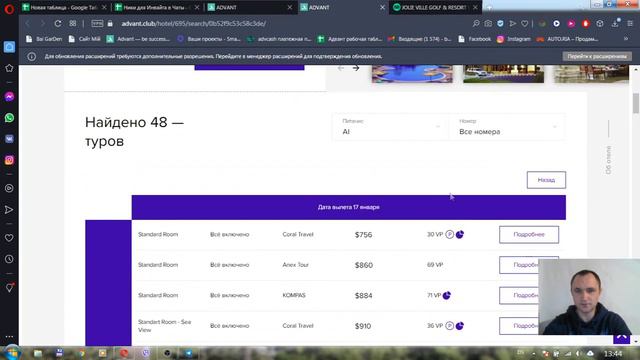
Task: Switch to the Google Таблицы 'Новая таблица' tab
Action: (x=64, y=7)
